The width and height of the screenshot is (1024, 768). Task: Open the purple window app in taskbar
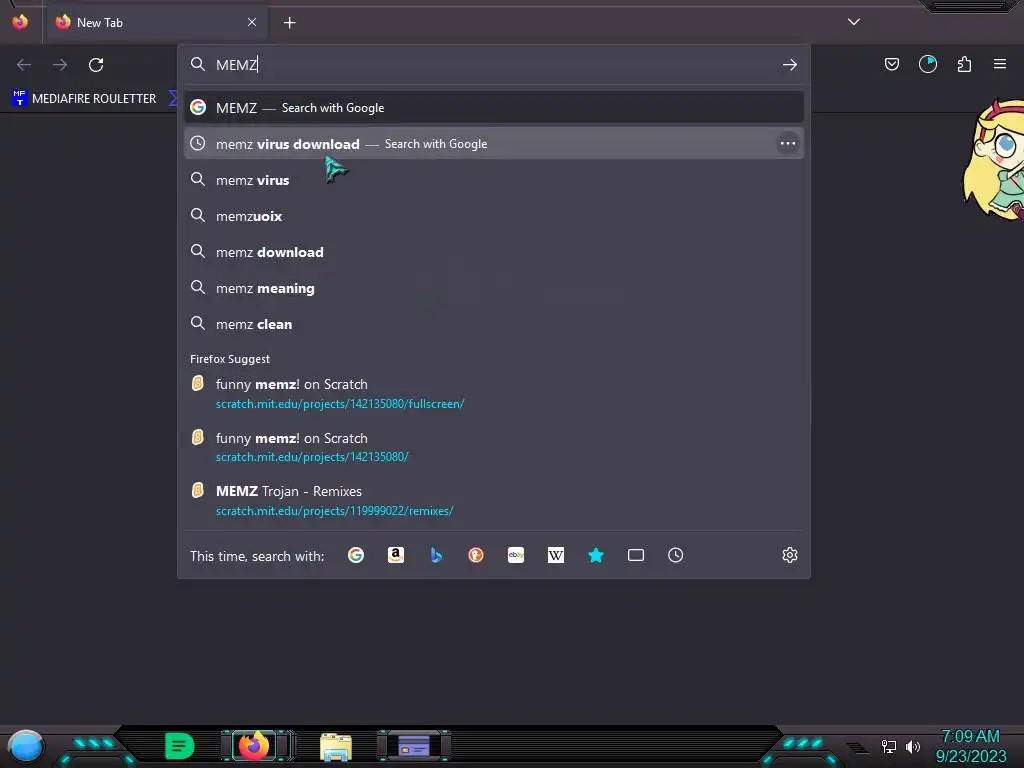414,746
